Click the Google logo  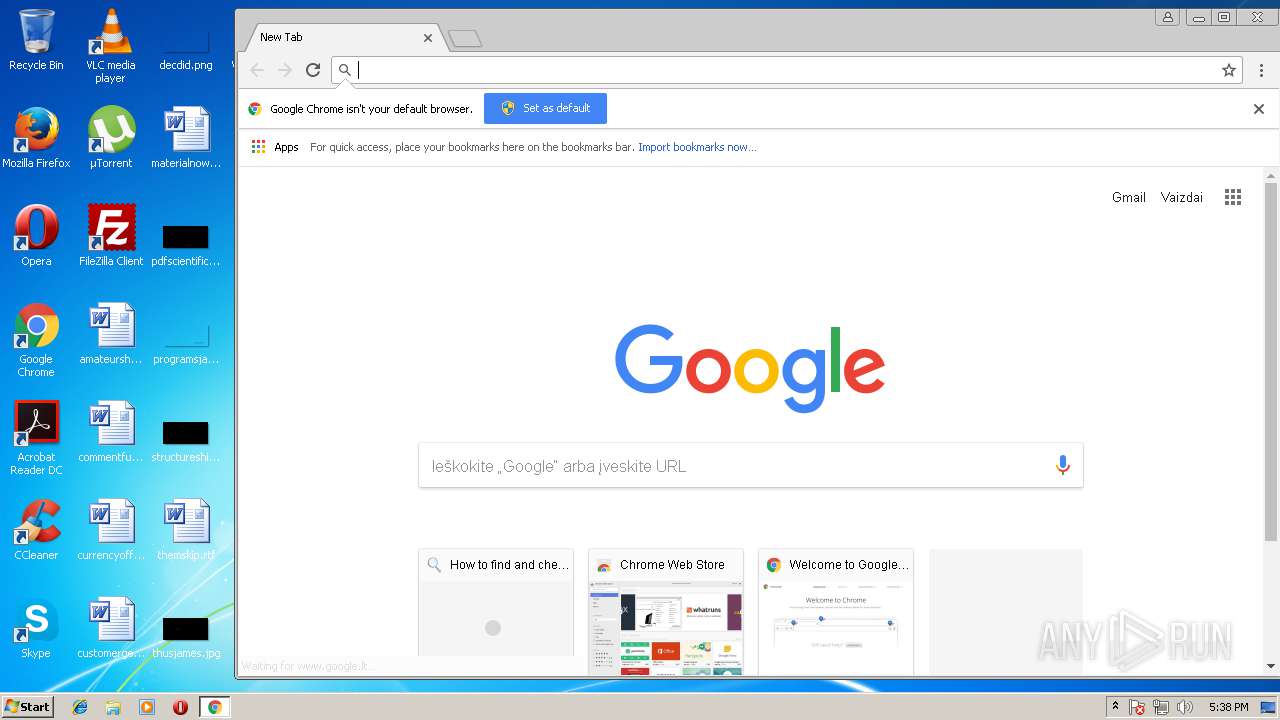(750, 367)
